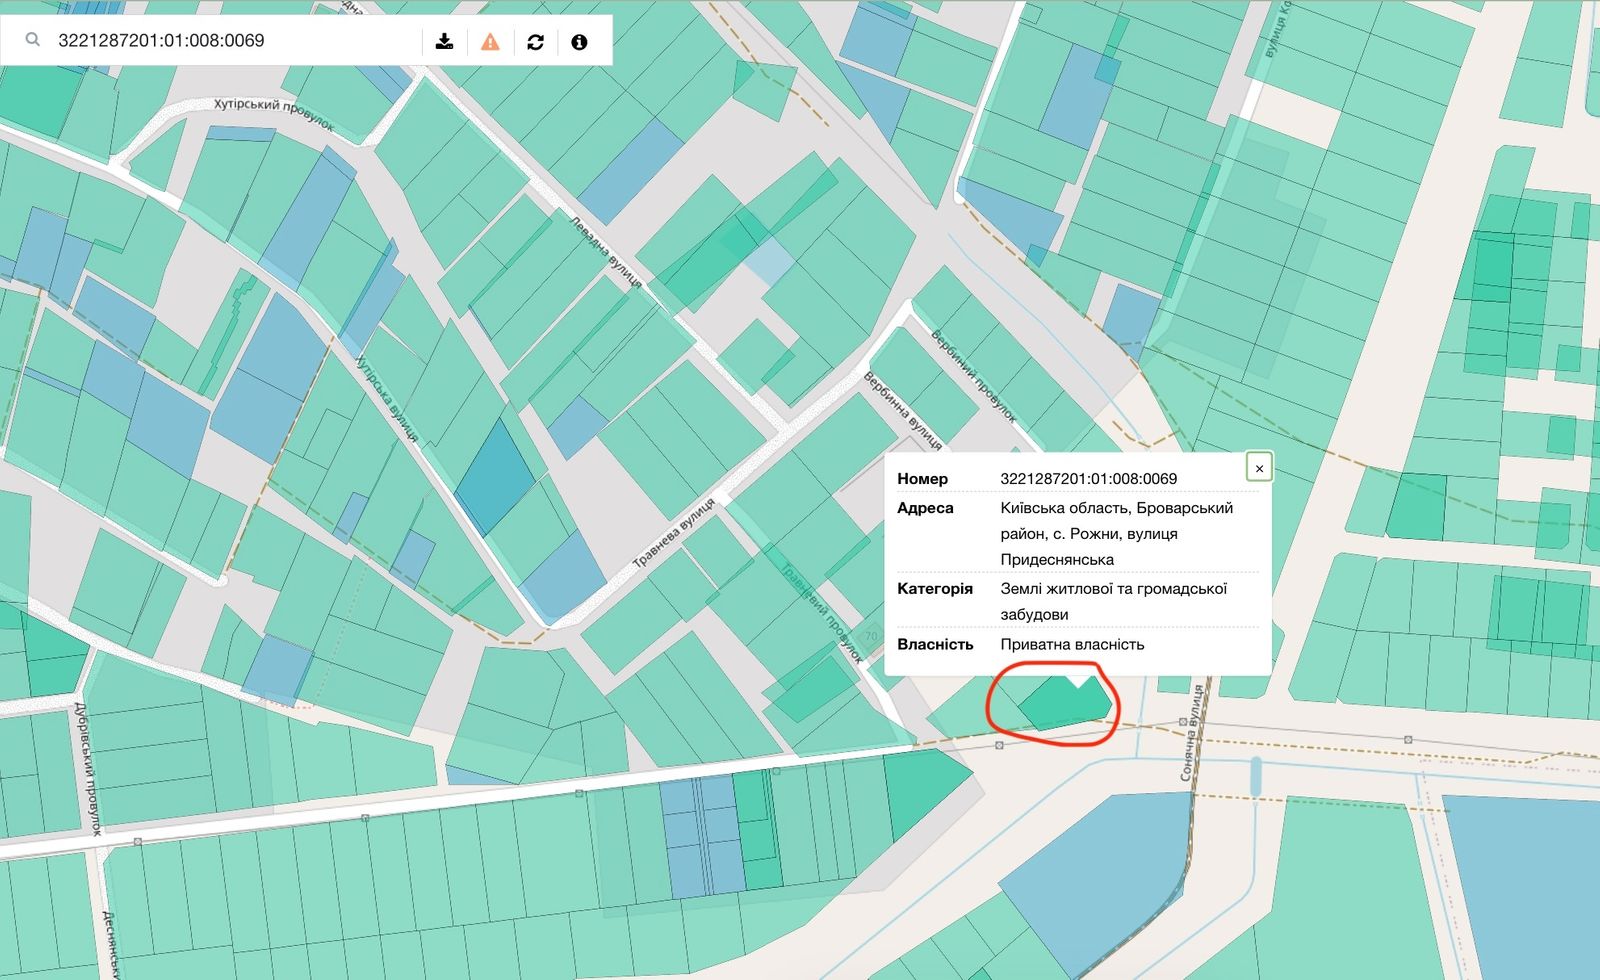Screen dimensions: 1600x980
Task: Close the parcel info popup
Action: tap(1259, 467)
